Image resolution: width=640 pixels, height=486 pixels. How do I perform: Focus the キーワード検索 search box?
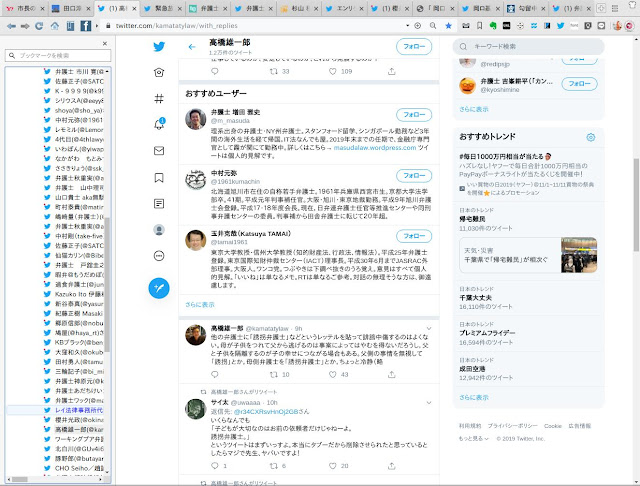528,47
